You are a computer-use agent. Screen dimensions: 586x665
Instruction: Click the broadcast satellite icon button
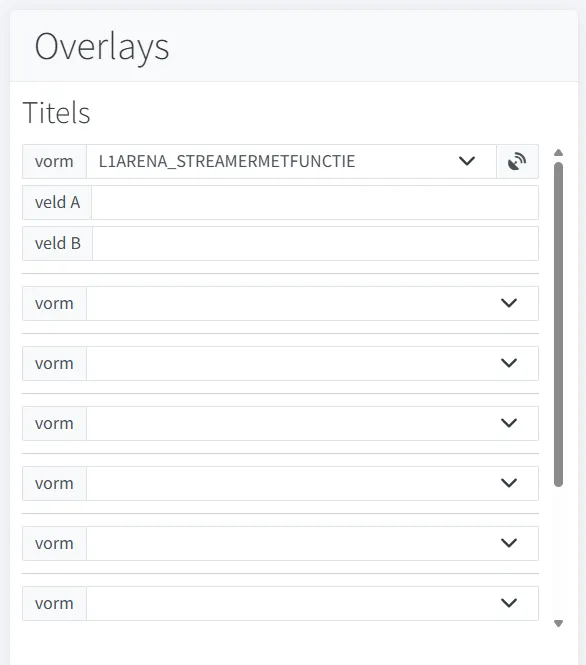coord(517,162)
